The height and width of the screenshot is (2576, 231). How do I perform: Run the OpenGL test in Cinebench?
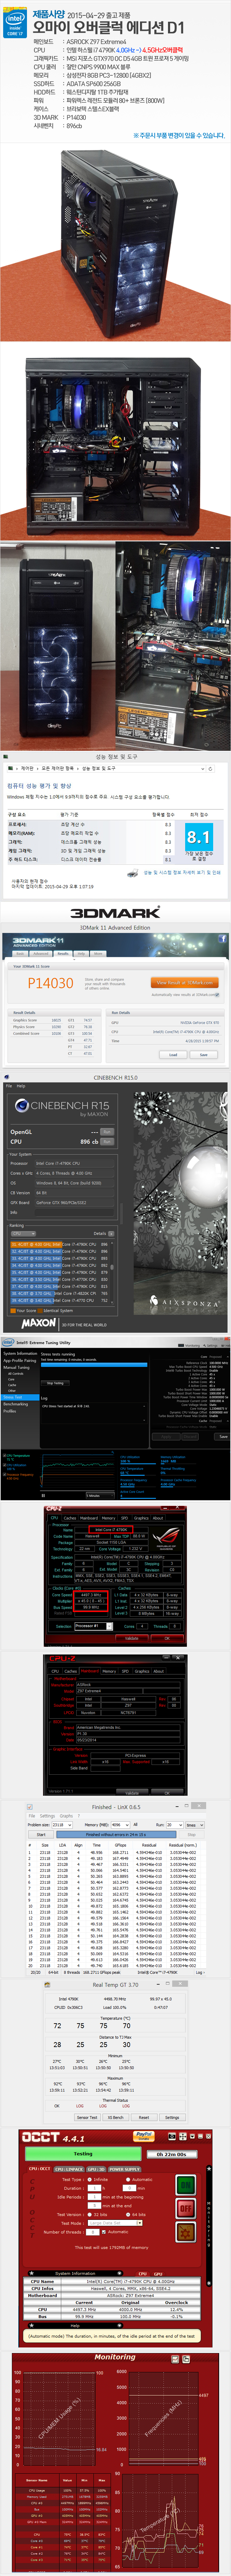[107, 1132]
